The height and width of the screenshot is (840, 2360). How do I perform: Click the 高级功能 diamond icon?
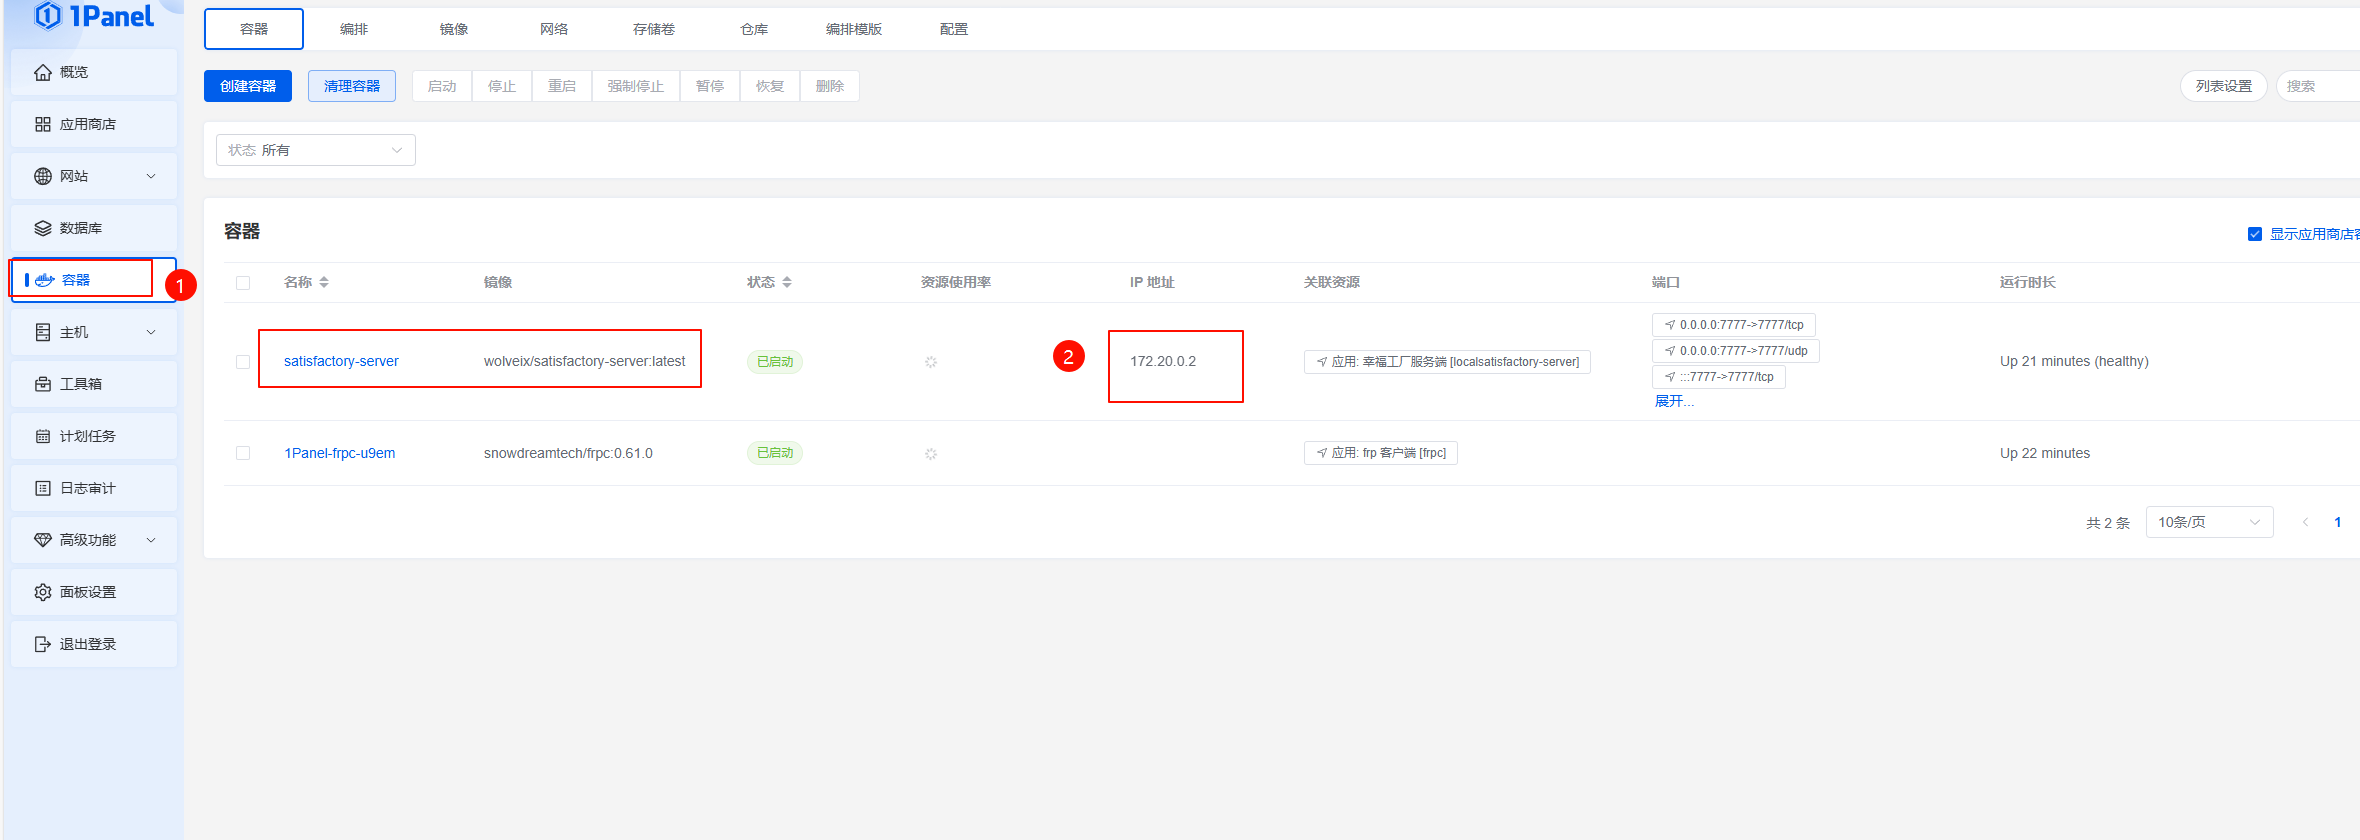point(43,540)
